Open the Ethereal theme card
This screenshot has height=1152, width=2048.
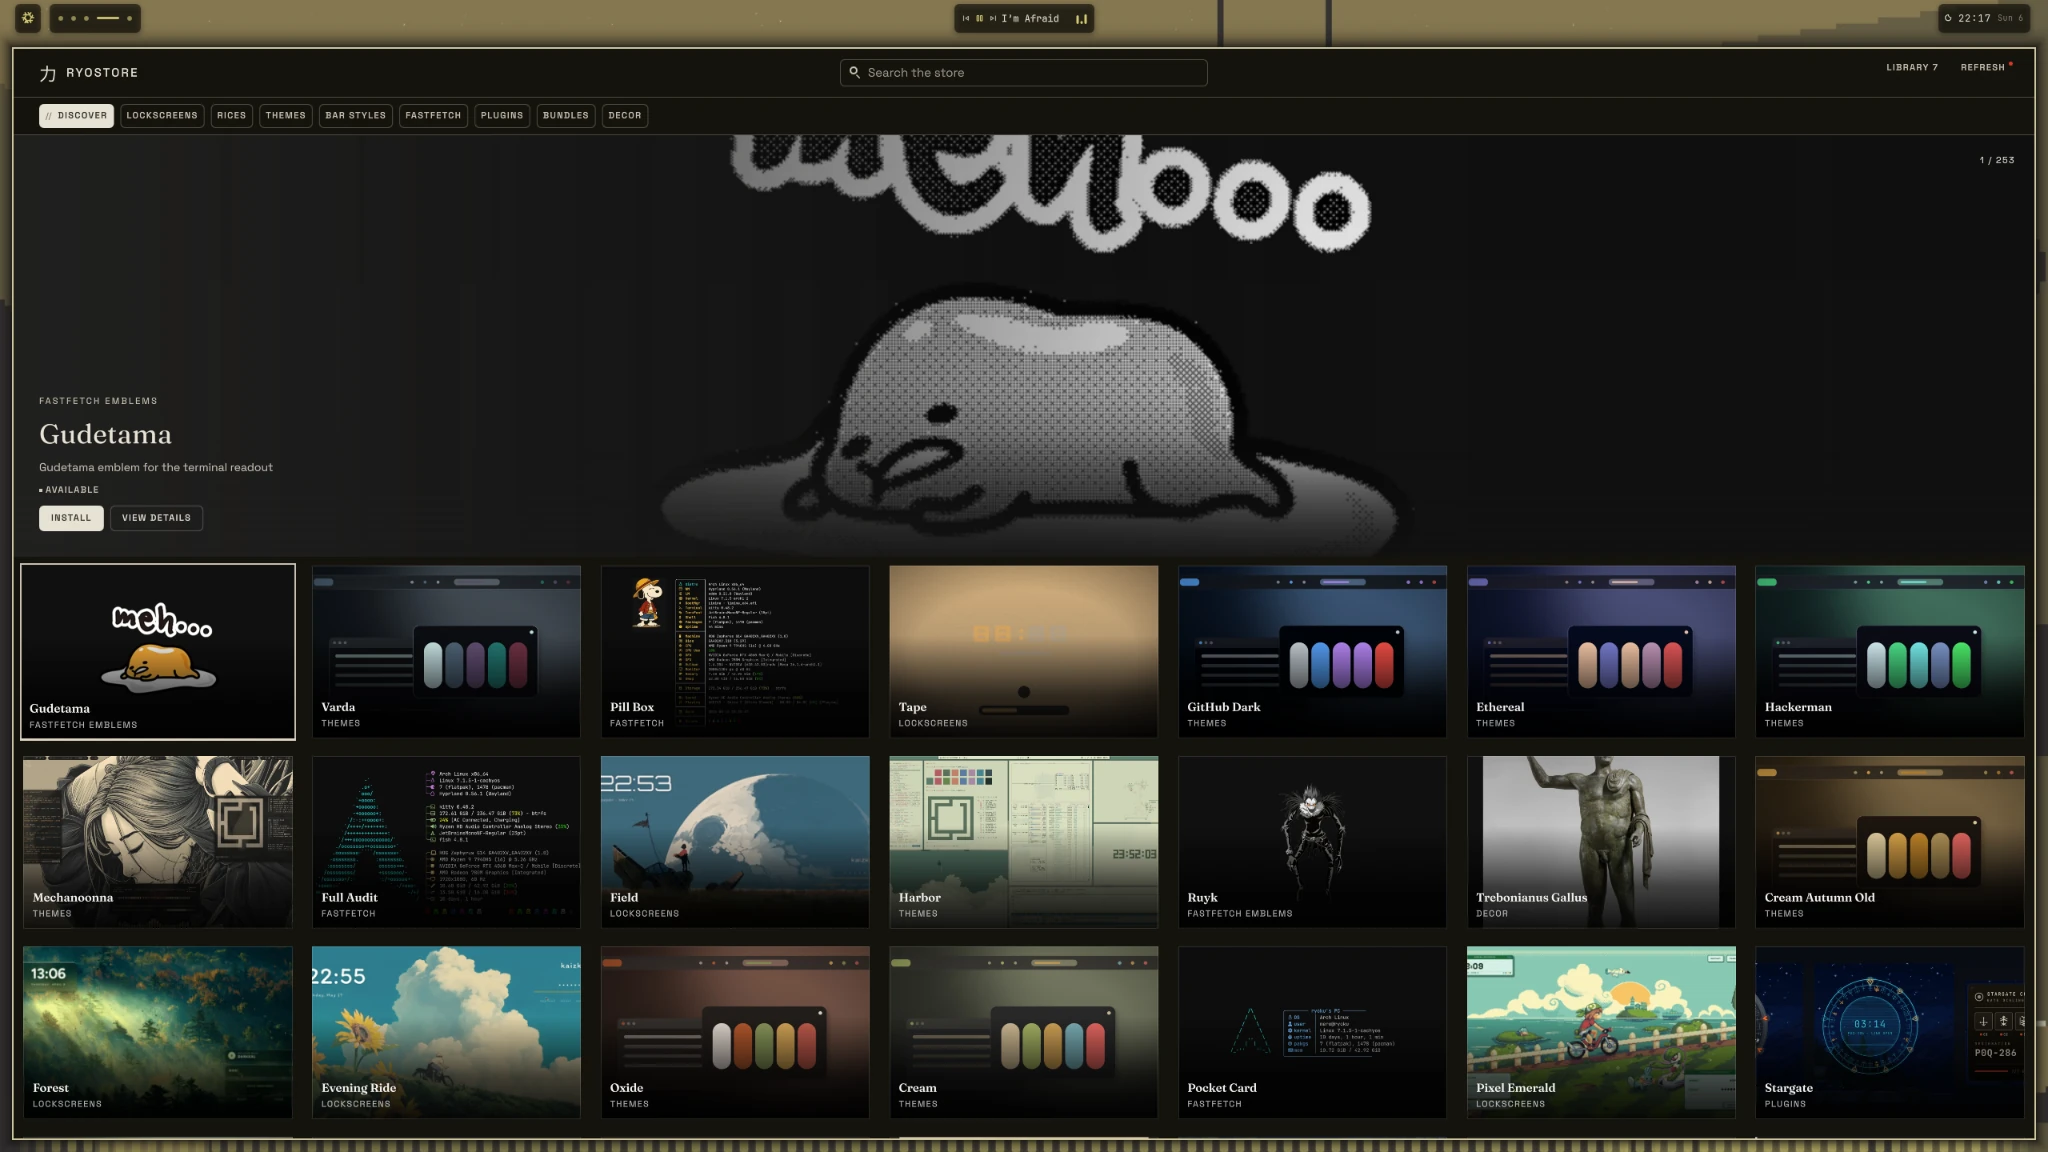[x=1601, y=652]
